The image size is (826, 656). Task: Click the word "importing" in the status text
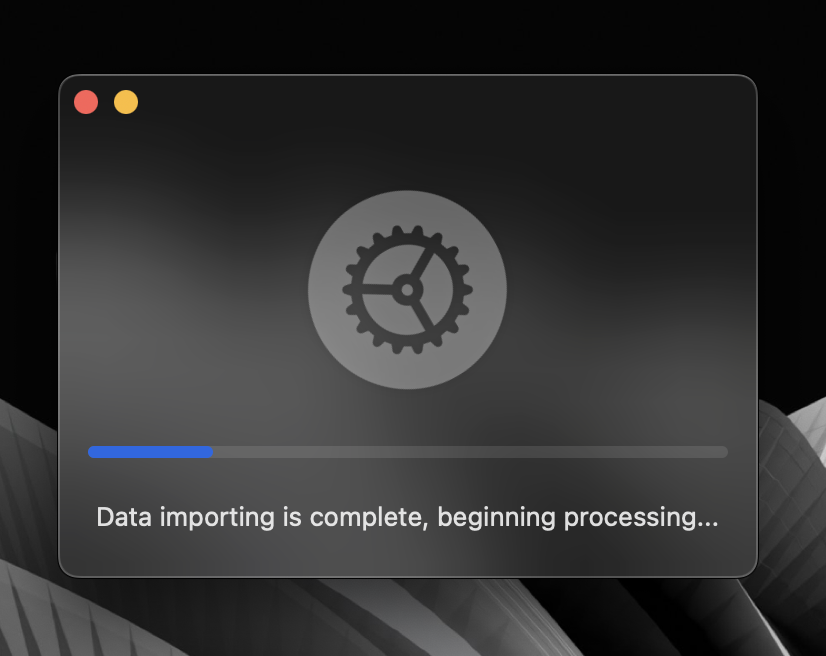tap(217, 518)
